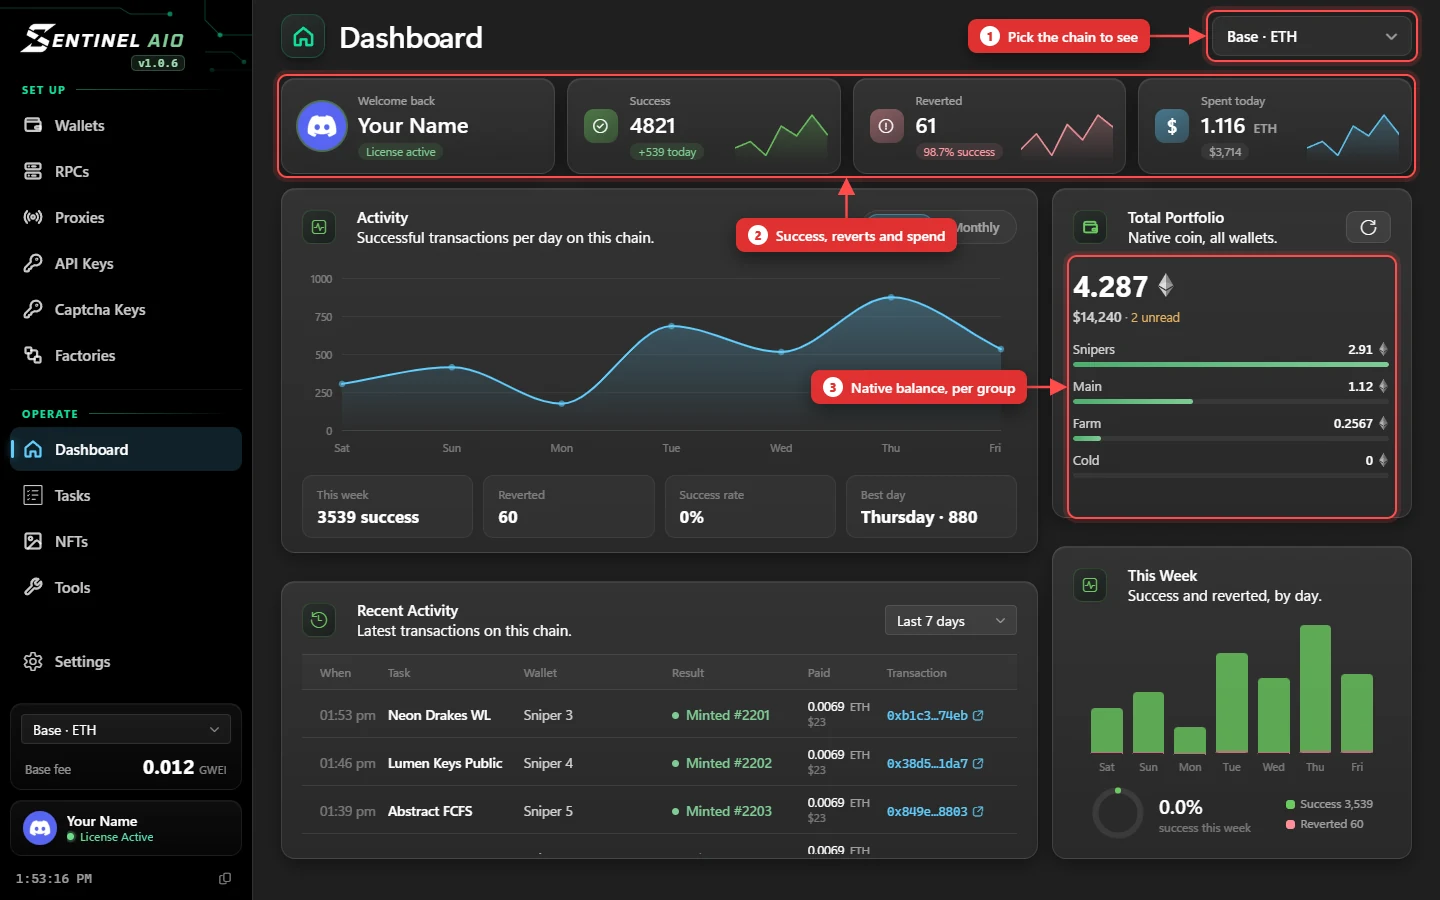Click the Neon Drakes WL task name

pyautogui.click(x=439, y=715)
